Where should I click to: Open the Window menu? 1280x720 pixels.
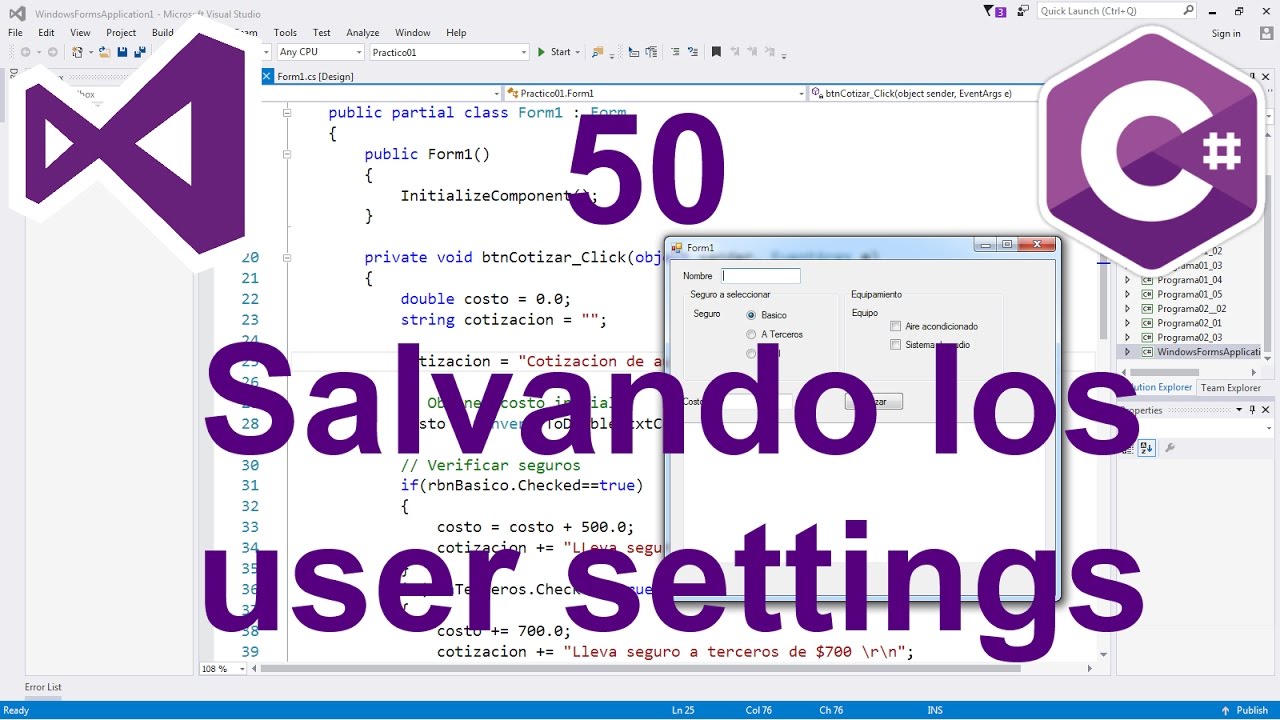pos(413,33)
